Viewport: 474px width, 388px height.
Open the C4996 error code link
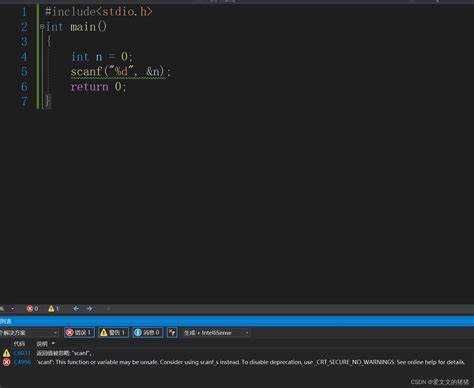click(x=23, y=362)
